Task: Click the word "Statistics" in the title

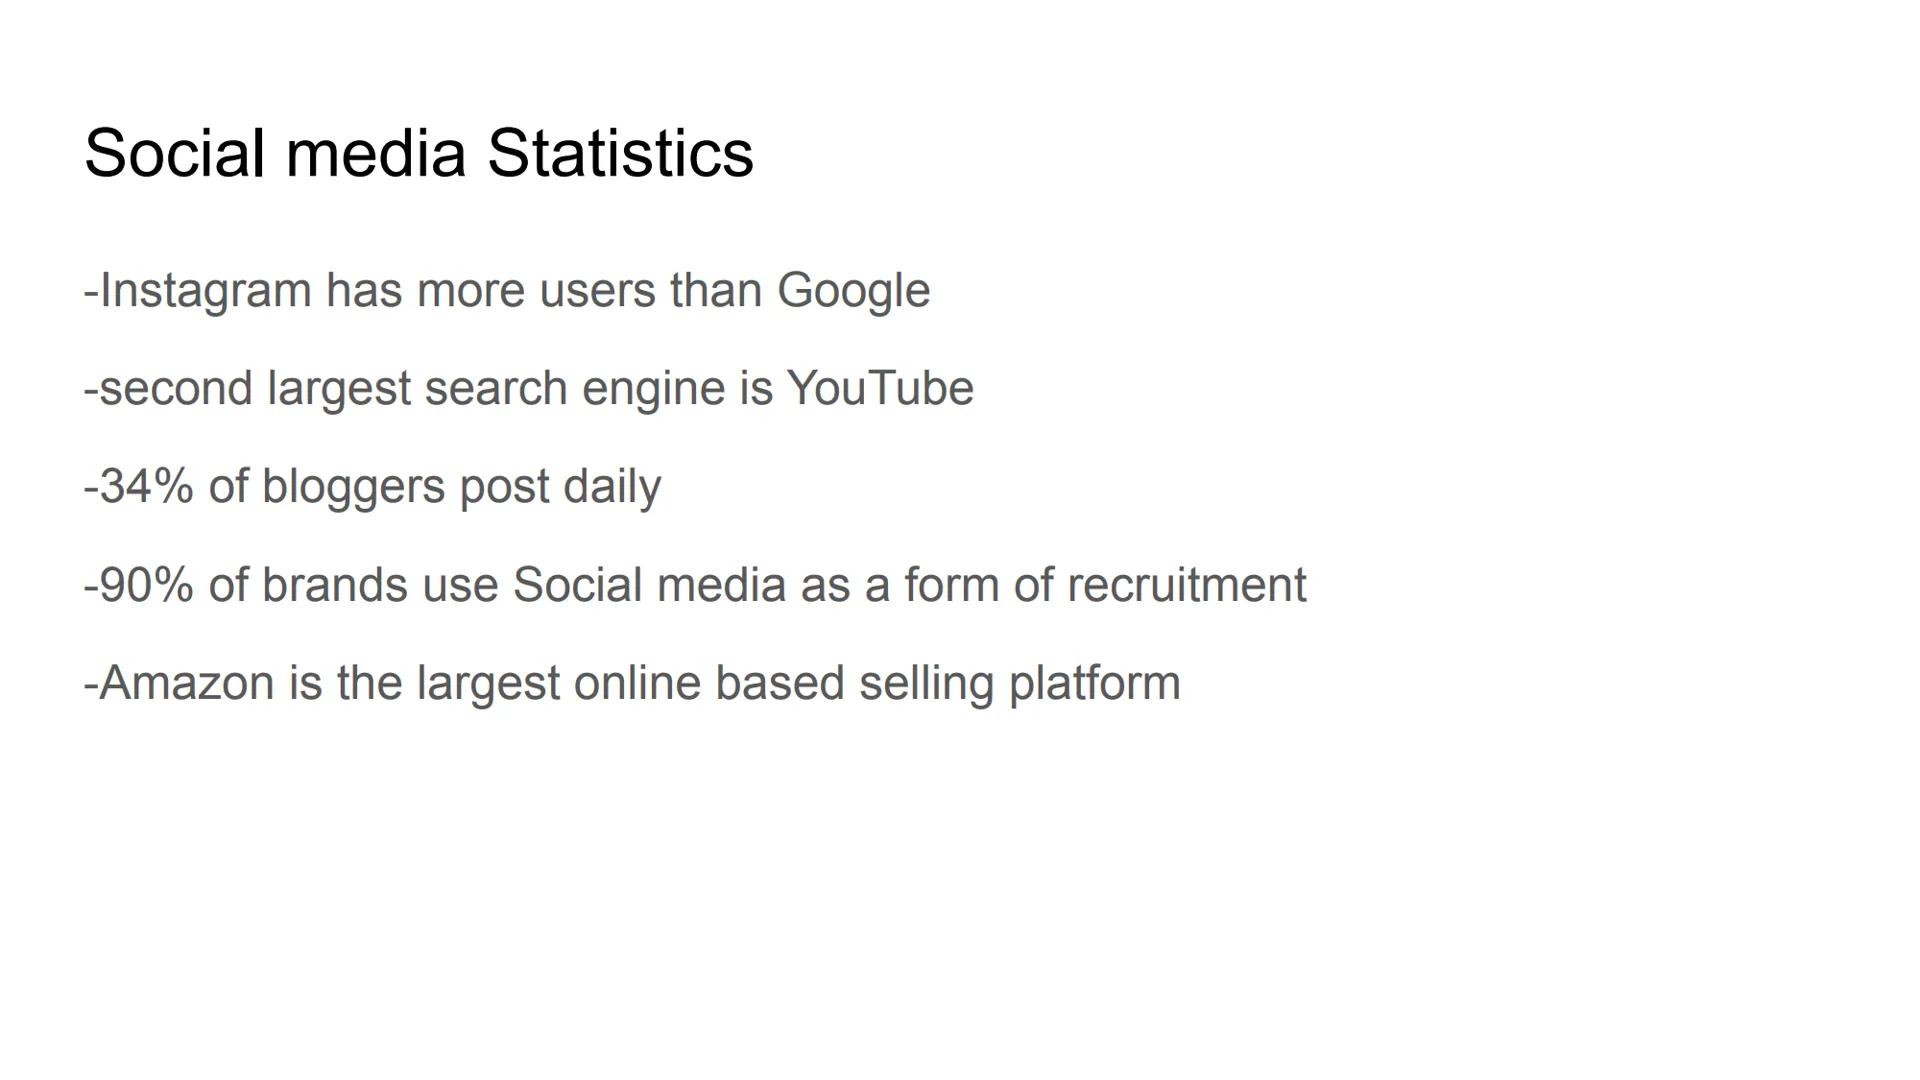Action: pyautogui.click(x=620, y=153)
